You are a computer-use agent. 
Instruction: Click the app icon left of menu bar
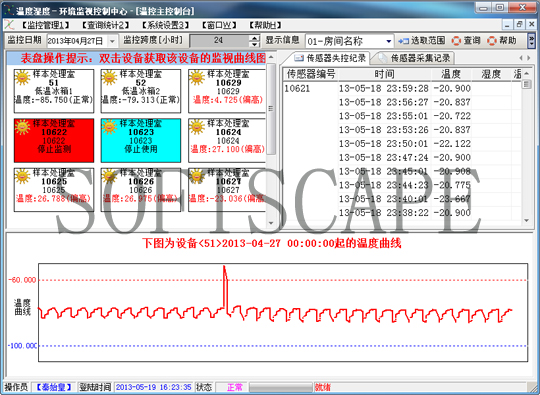[x=10, y=25]
